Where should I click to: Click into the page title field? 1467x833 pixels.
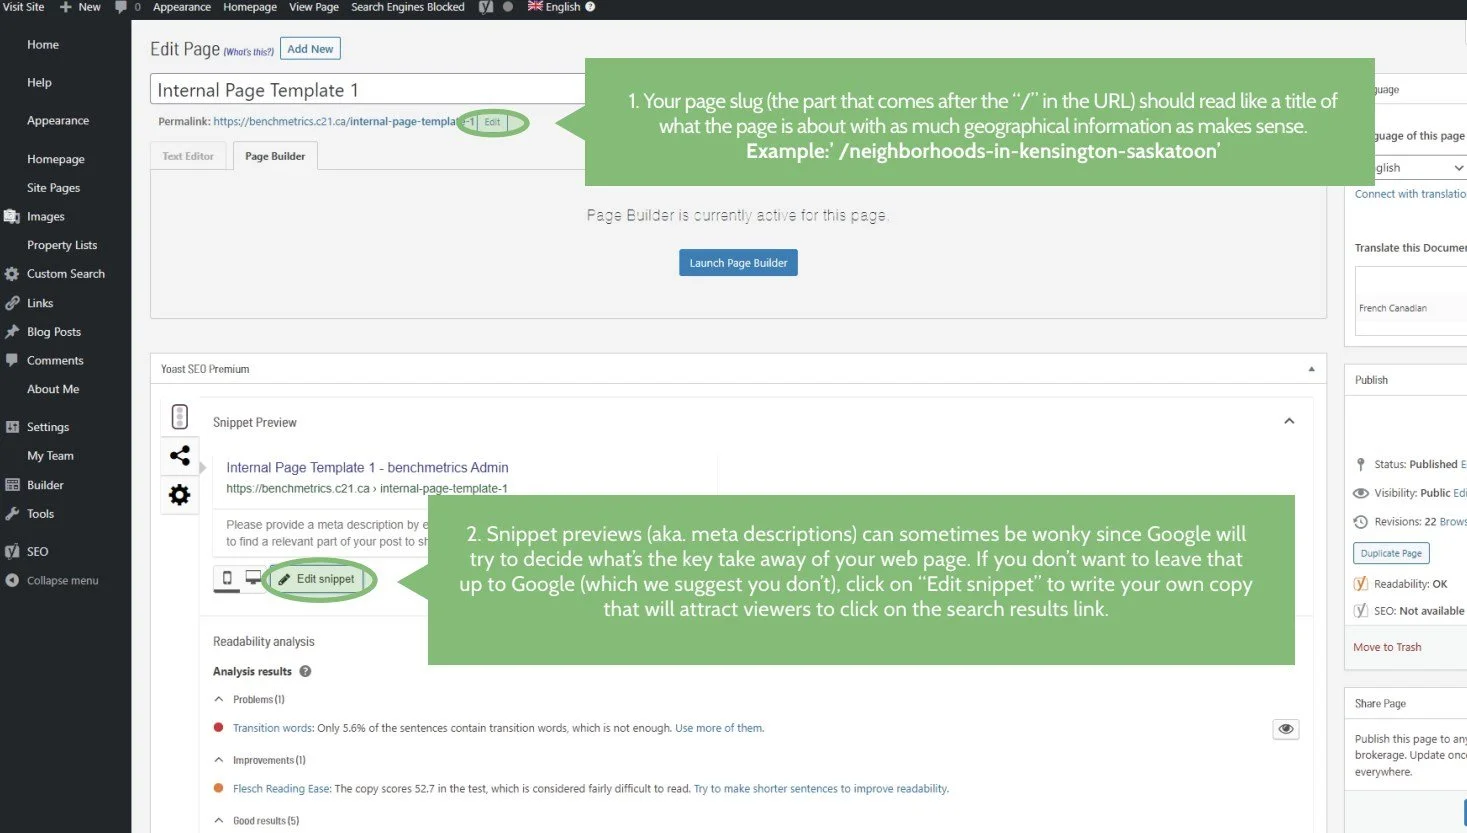(368, 90)
